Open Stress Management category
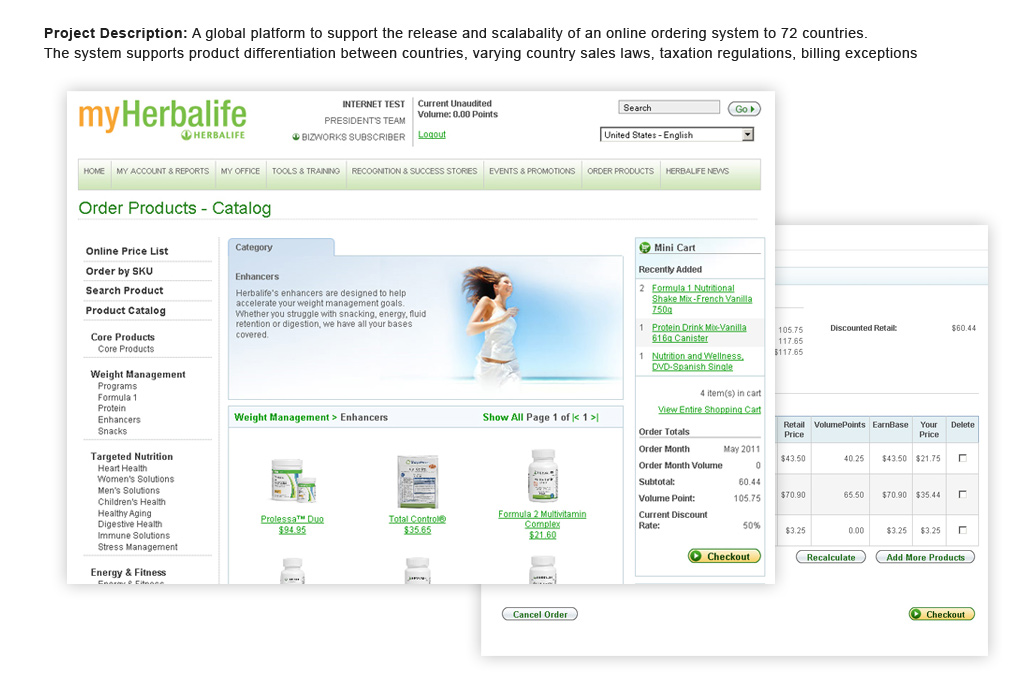 tap(138, 547)
